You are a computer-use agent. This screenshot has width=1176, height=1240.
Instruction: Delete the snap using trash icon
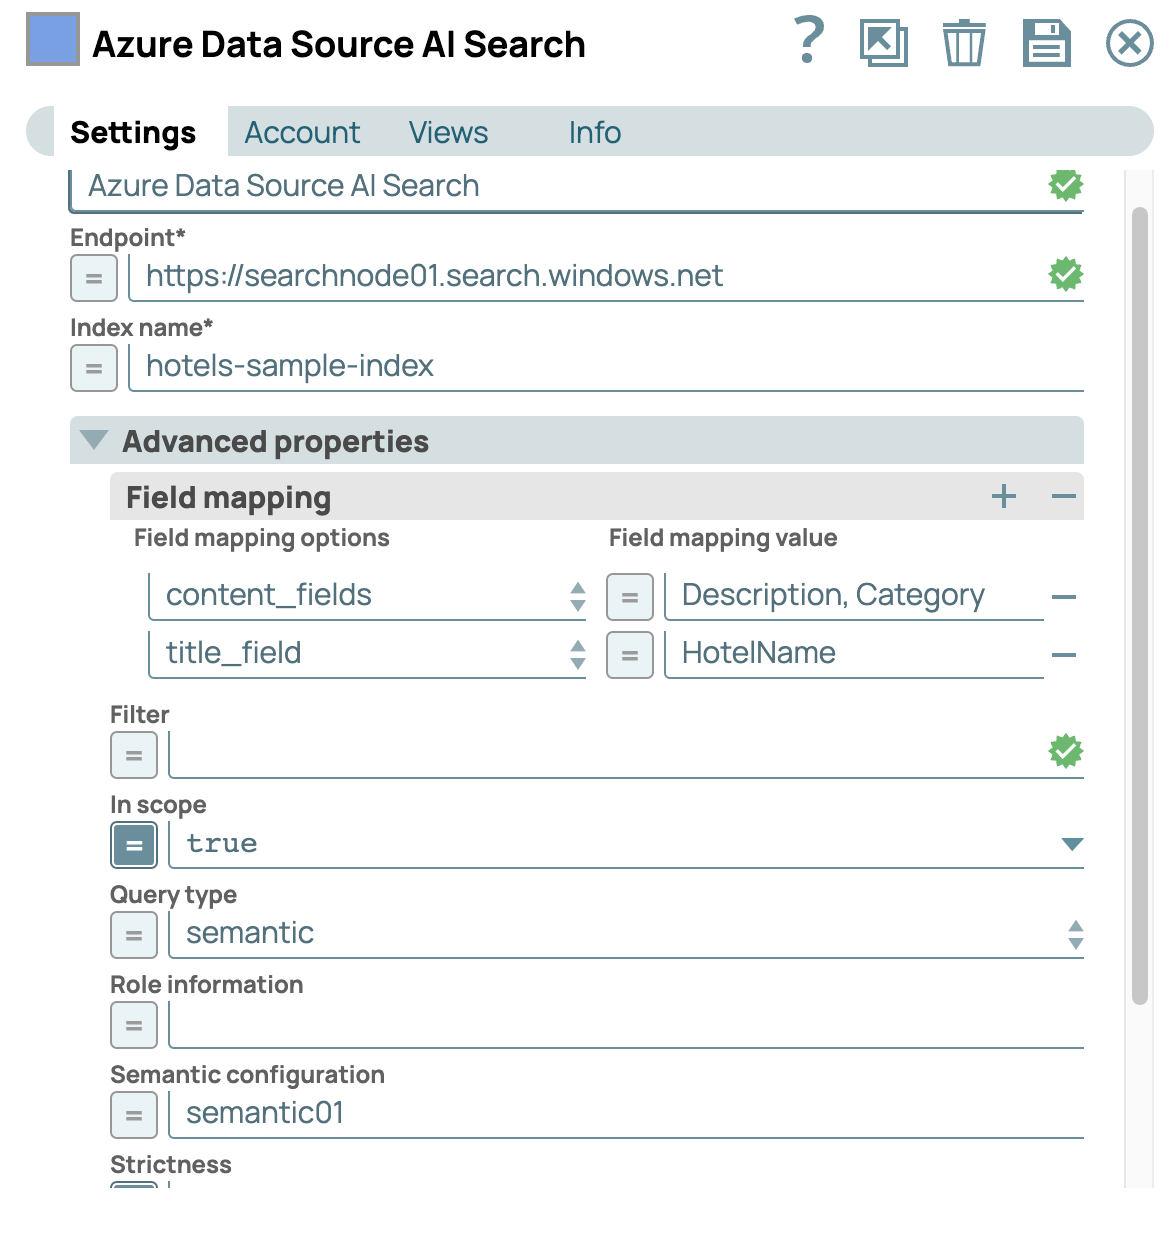964,44
